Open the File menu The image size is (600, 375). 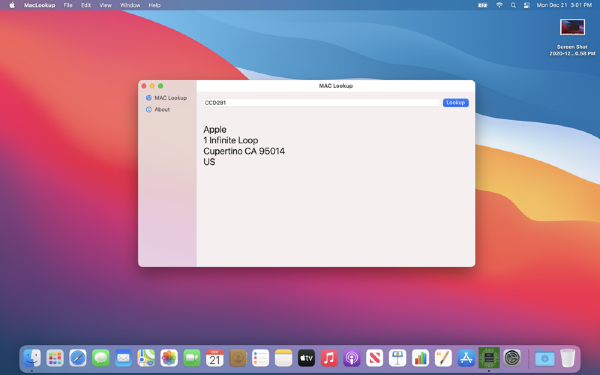coord(68,5)
